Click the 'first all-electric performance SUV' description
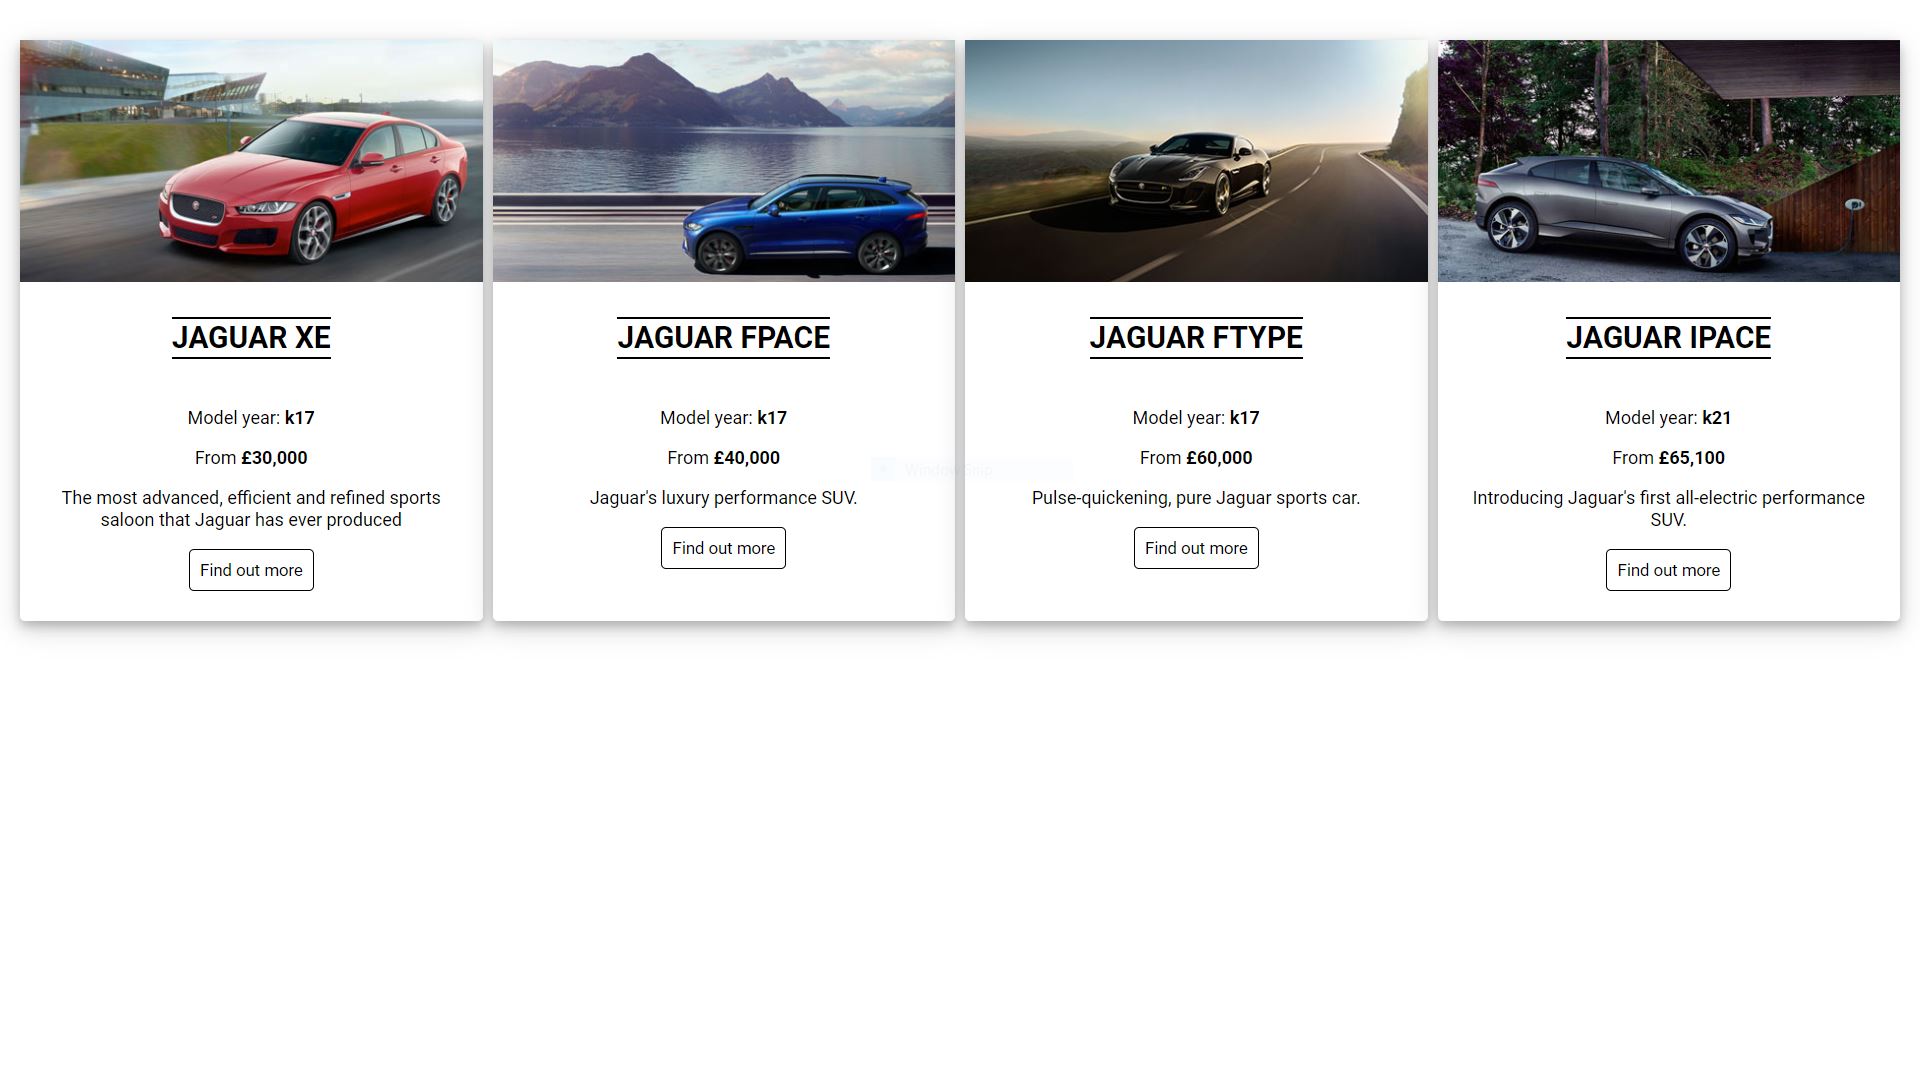The height and width of the screenshot is (1079, 1920). (x=1668, y=509)
